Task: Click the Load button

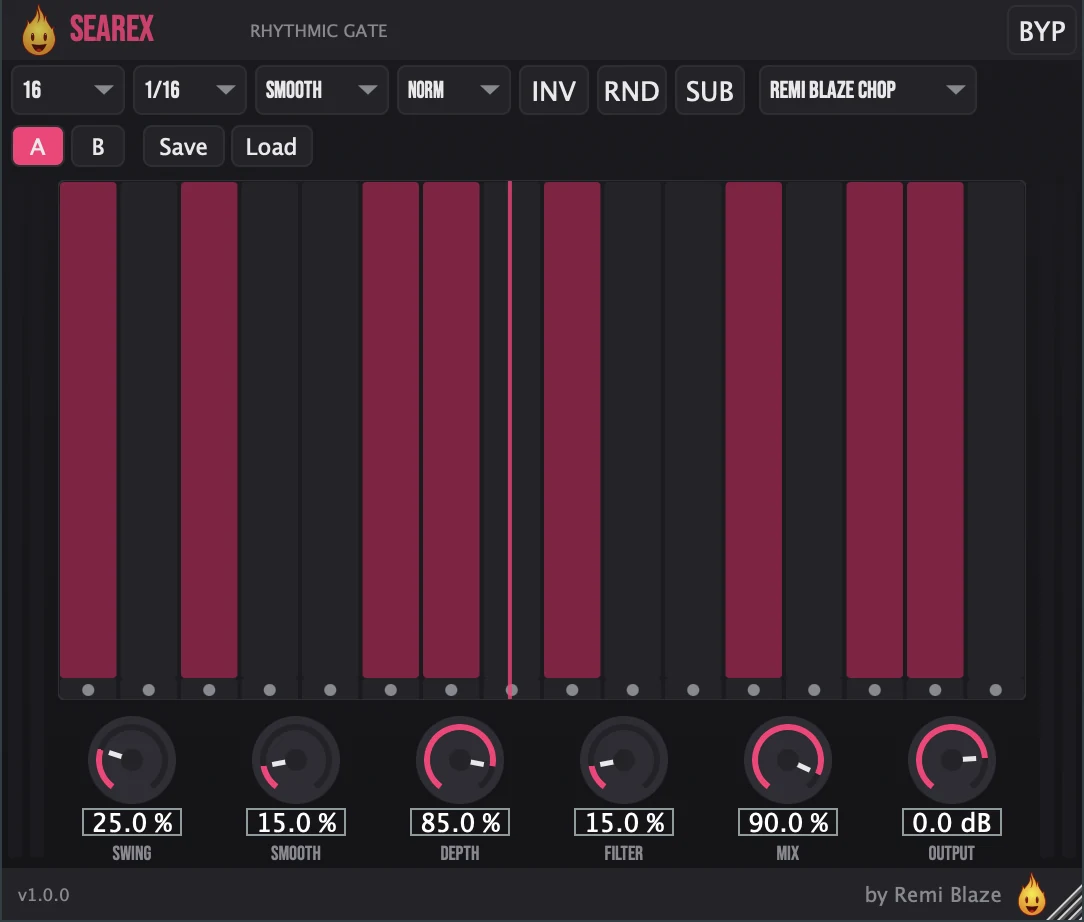Action: [x=271, y=147]
